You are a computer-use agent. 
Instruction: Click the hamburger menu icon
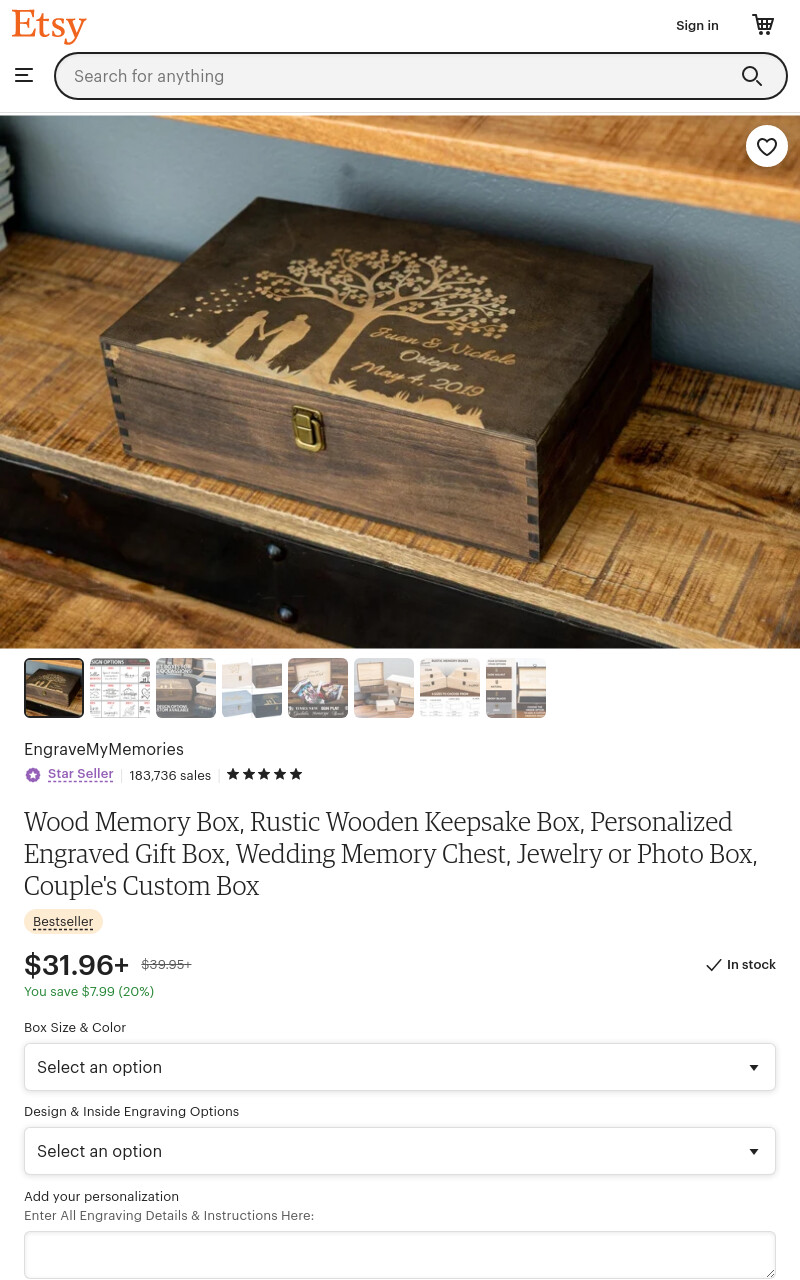(24, 75)
